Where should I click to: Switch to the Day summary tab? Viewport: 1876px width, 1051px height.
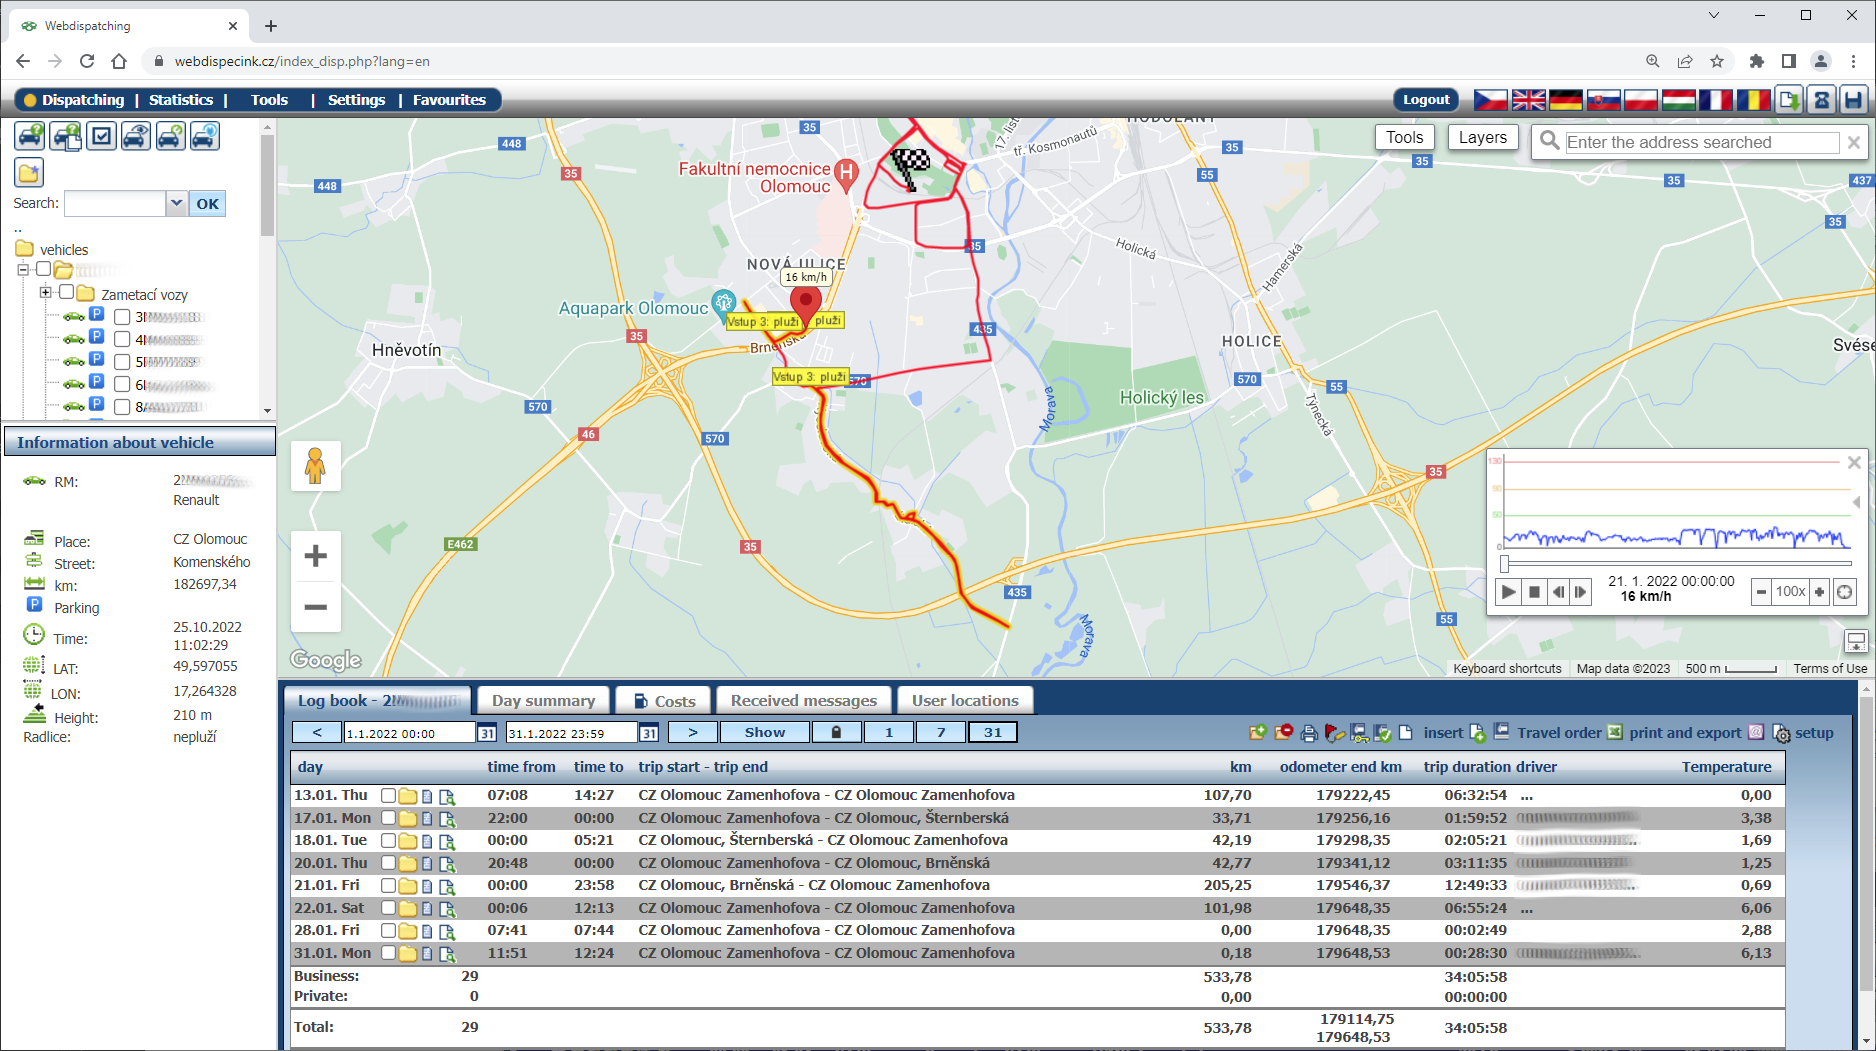(543, 701)
